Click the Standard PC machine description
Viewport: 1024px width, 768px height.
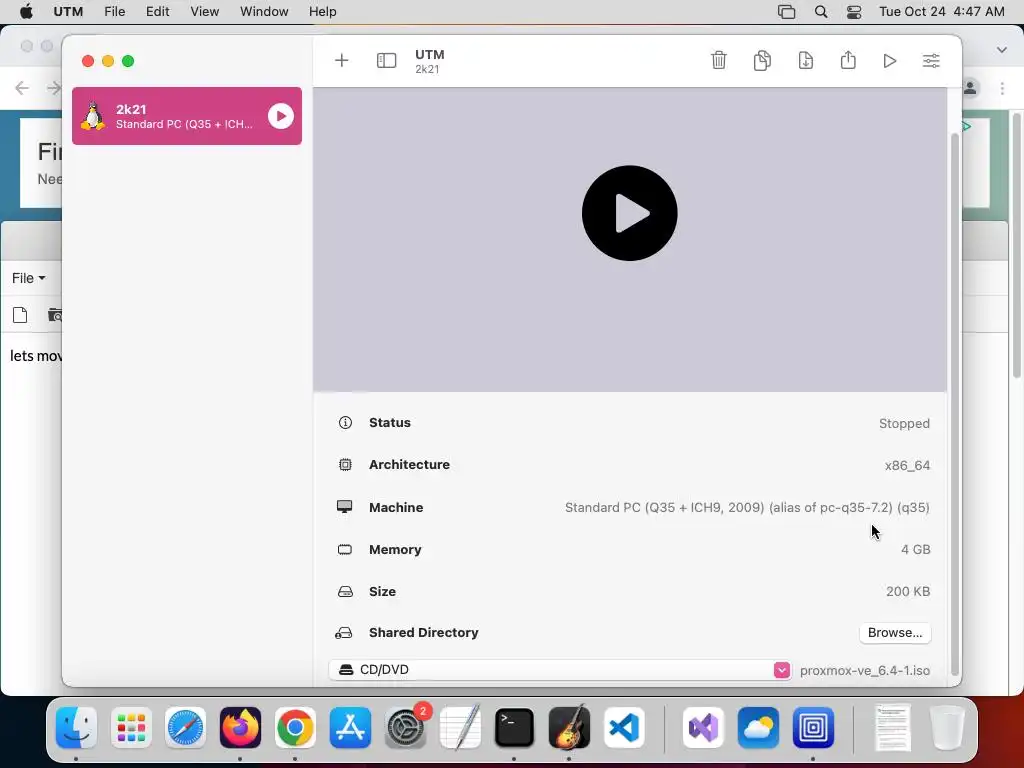point(747,507)
